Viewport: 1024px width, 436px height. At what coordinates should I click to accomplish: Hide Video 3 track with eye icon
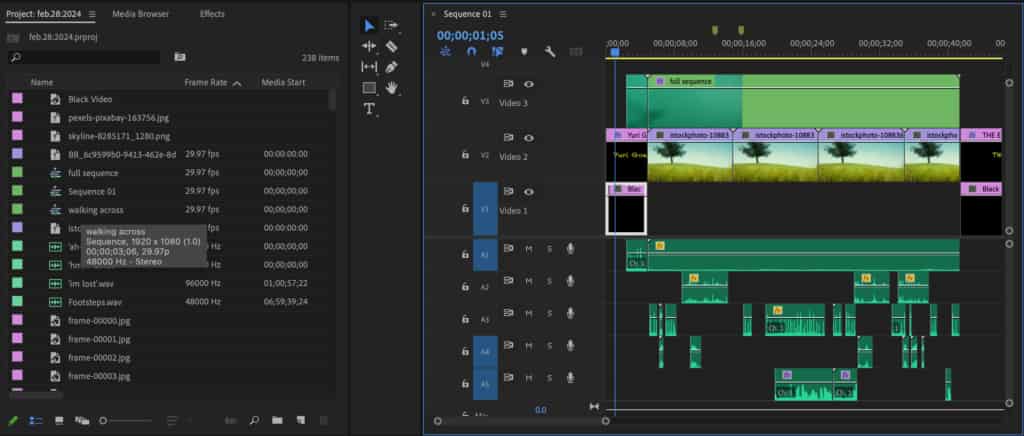(x=529, y=84)
